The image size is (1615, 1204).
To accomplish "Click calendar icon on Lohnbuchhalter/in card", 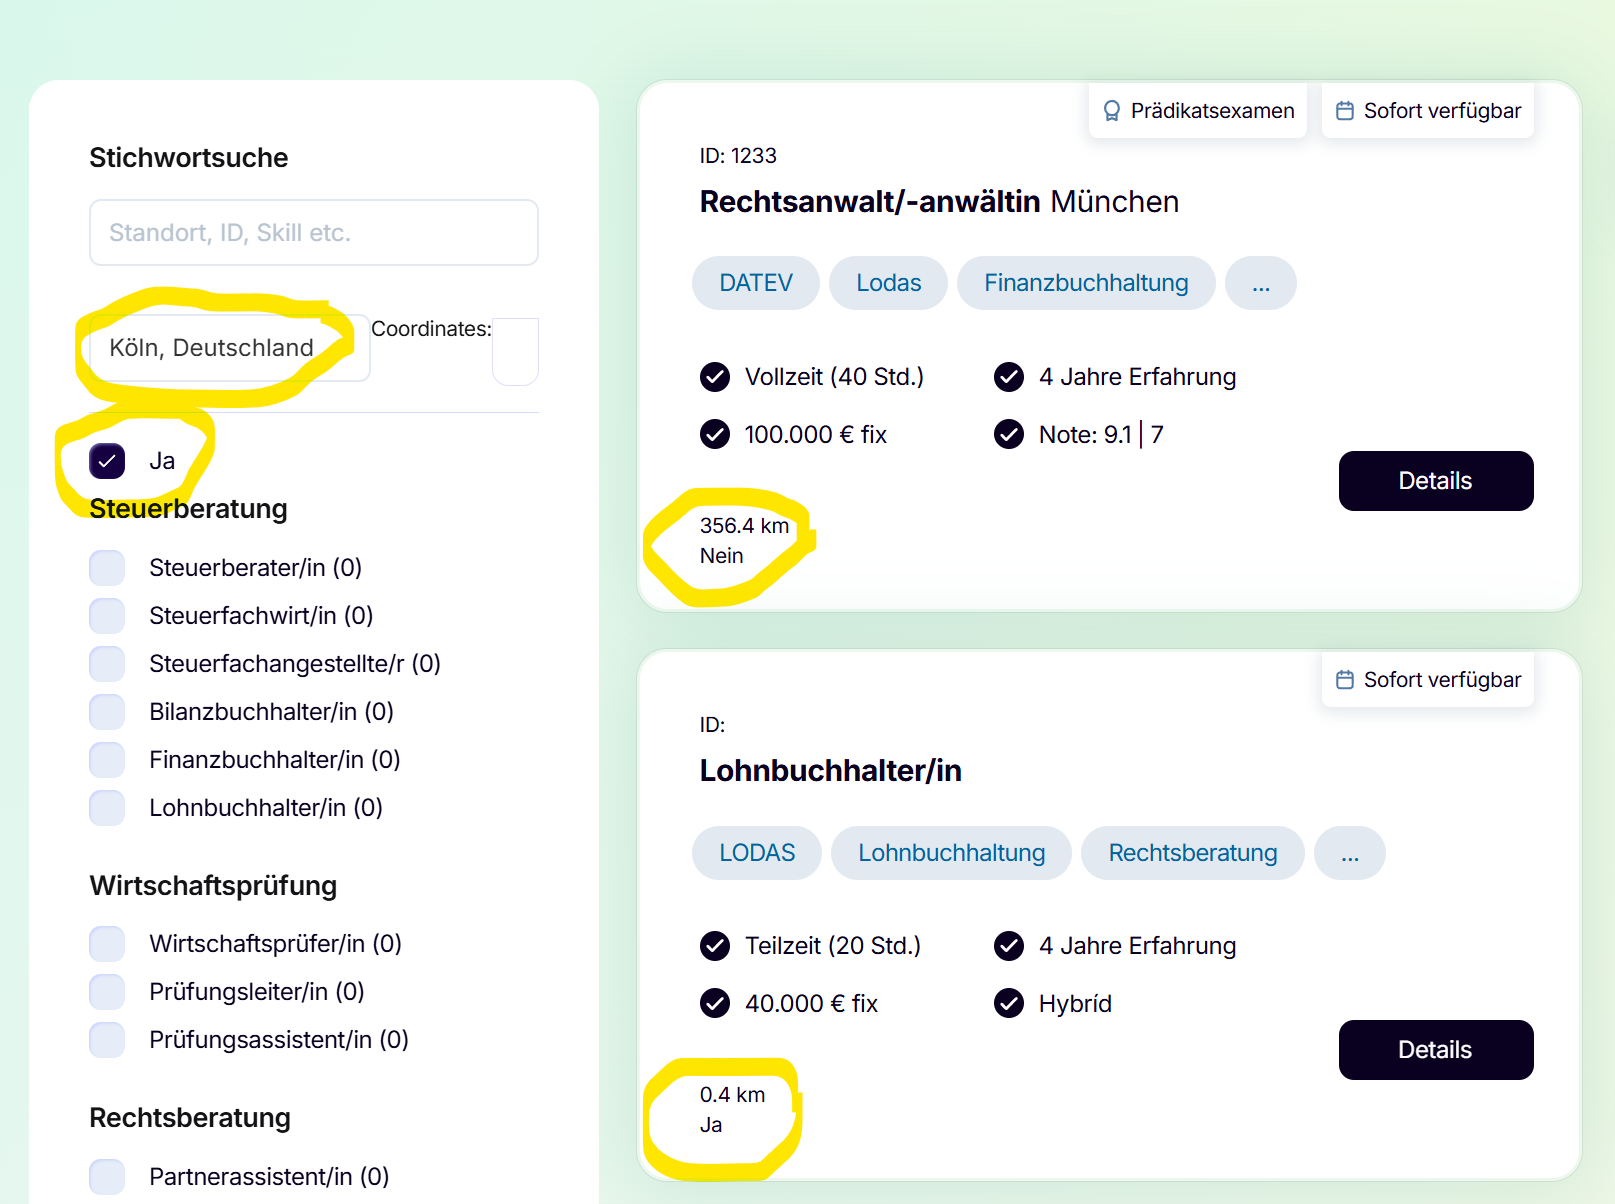I will [x=1345, y=680].
